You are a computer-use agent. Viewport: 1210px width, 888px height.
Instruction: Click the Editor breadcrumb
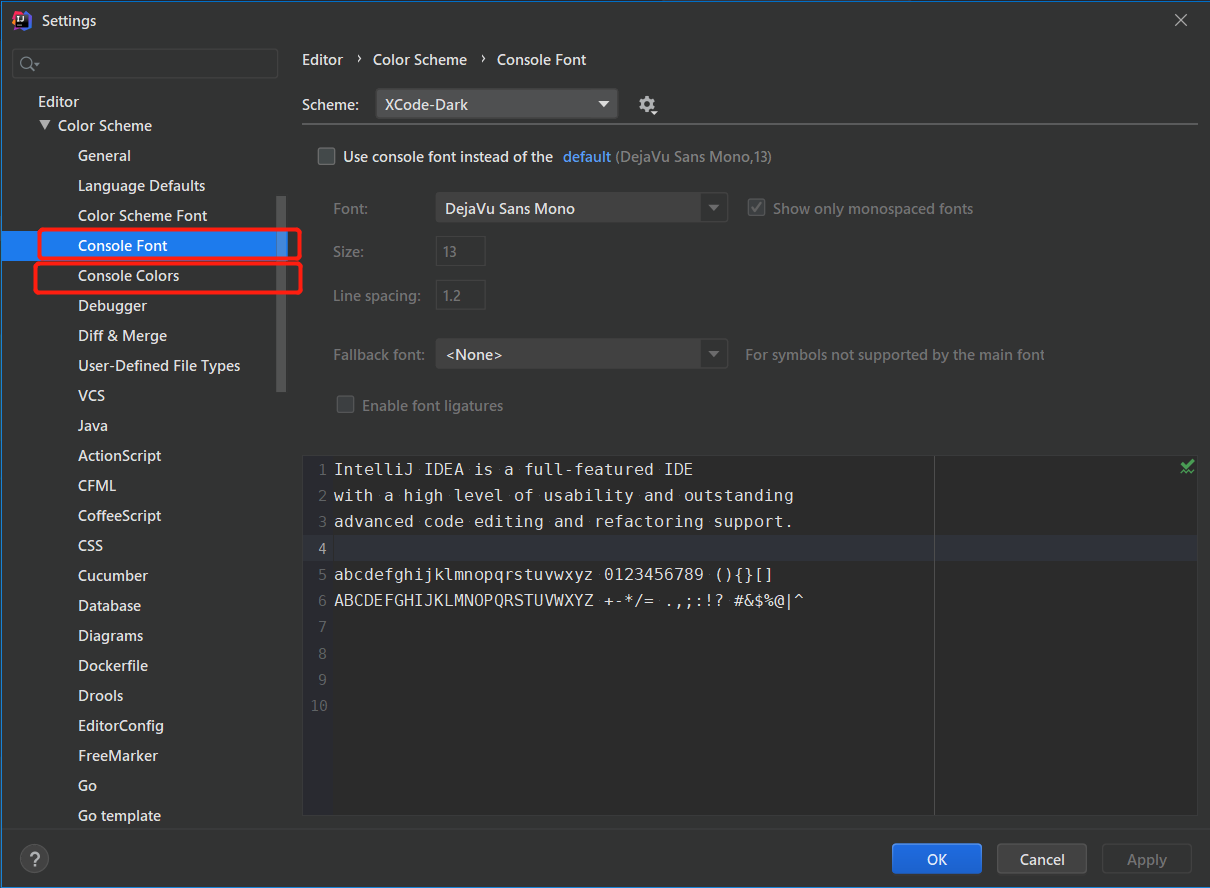pyautogui.click(x=323, y=60)
